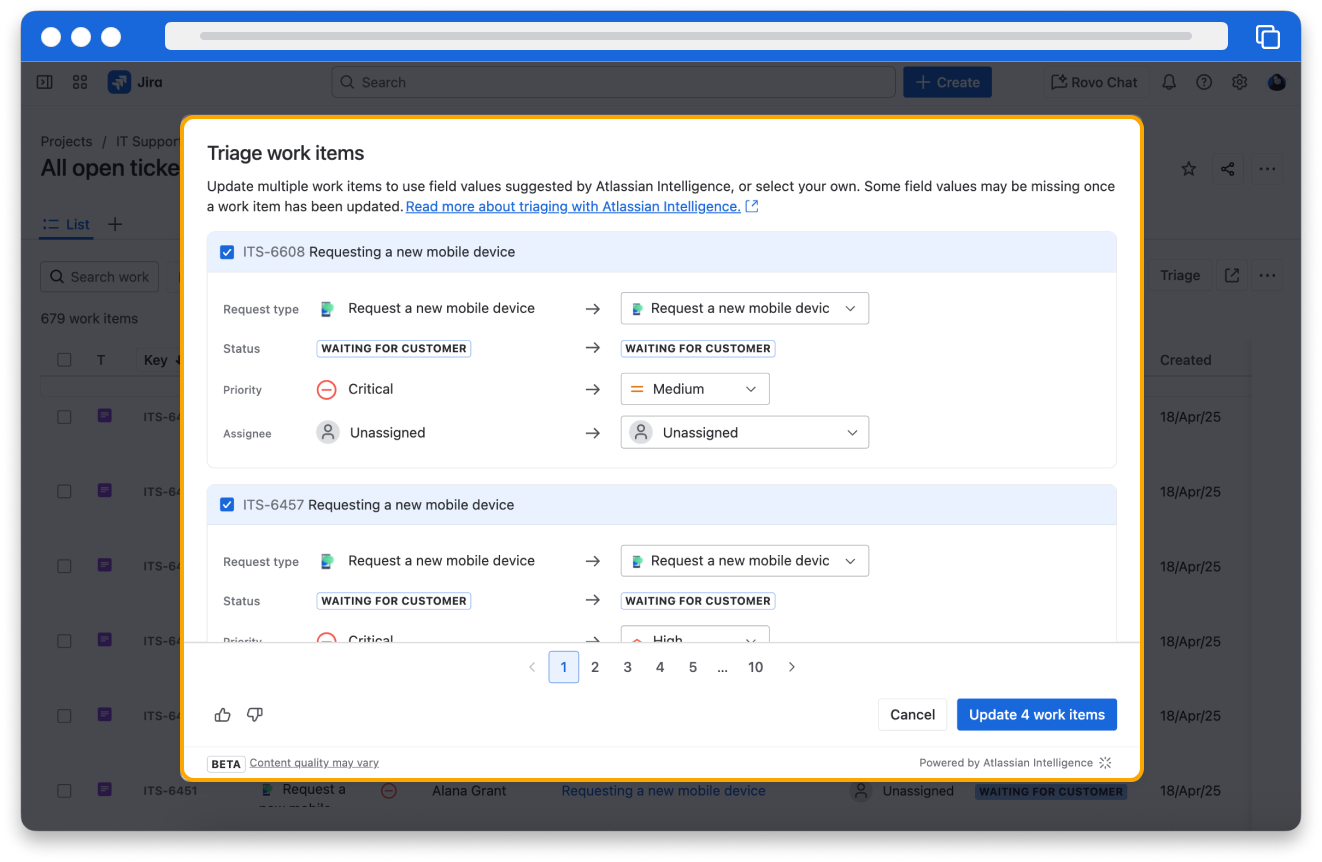Open ITS-6608 Assignee Unassigned dropdown
The height and width of the screenshot is (862, 1322).
[x=745, y=432]
